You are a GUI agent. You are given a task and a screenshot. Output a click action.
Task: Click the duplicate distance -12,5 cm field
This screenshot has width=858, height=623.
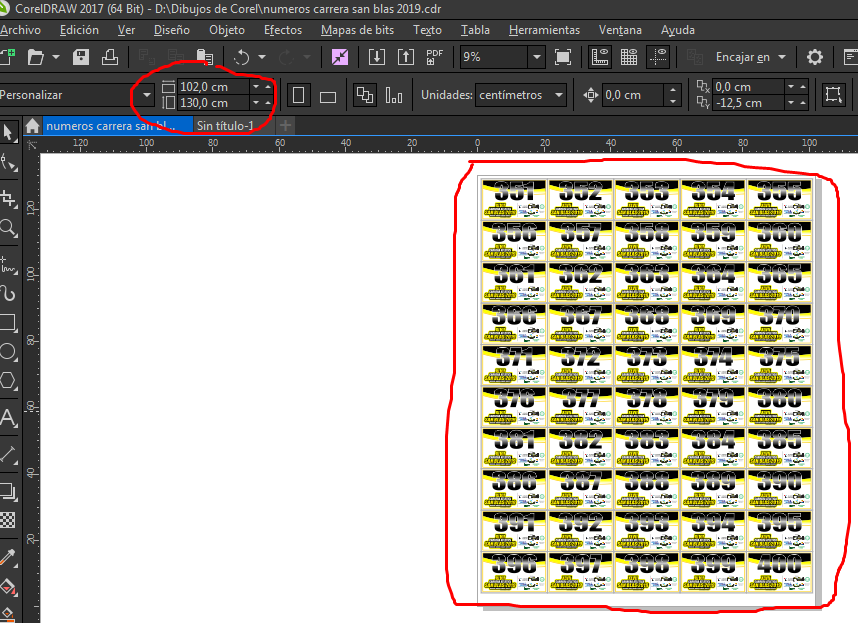click(x=748, y=103)
